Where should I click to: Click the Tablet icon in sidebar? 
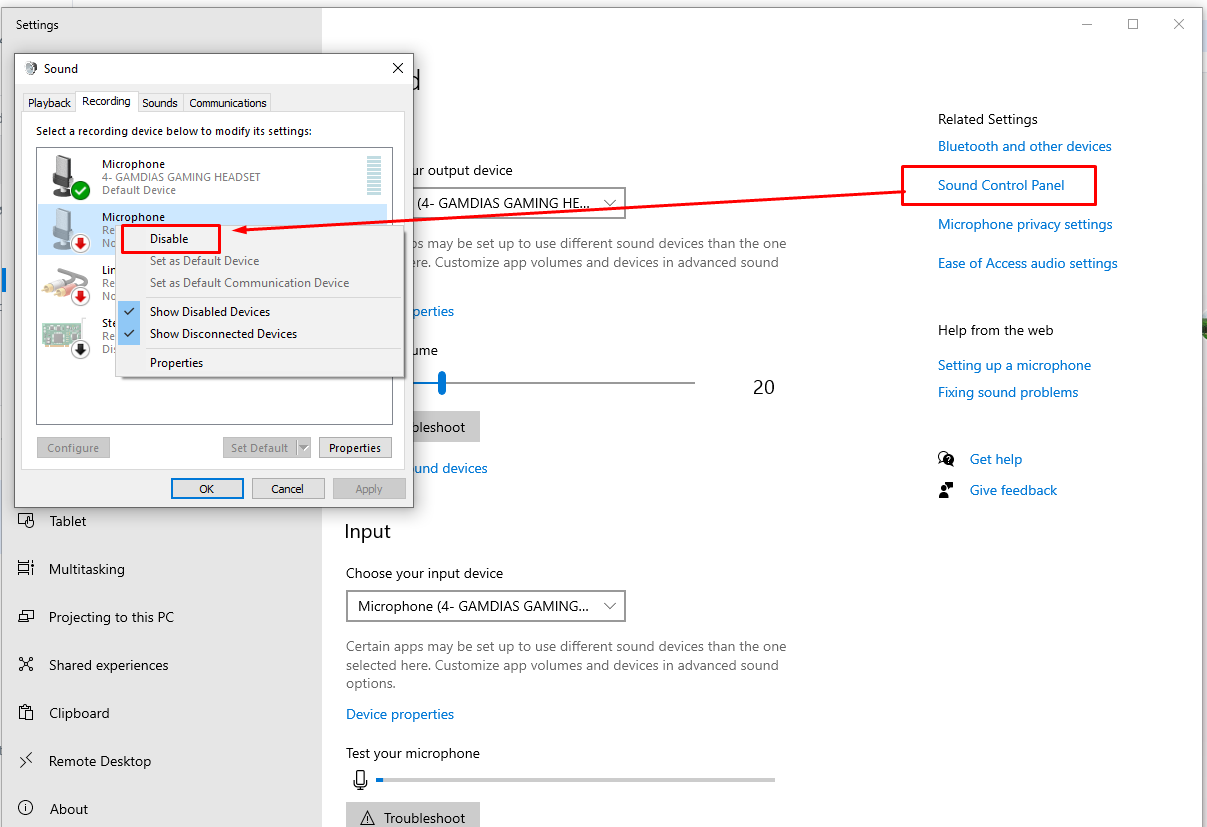(26, 521)
